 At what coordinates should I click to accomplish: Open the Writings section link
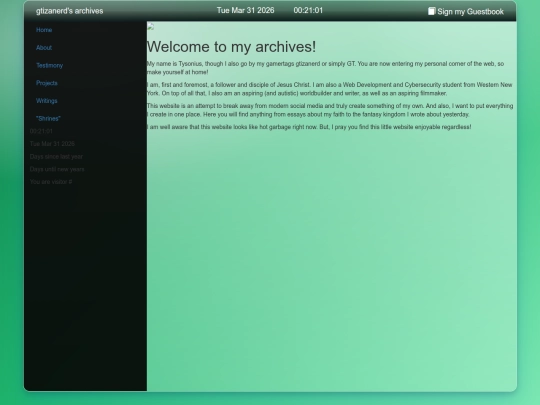[x=46, y=101]
